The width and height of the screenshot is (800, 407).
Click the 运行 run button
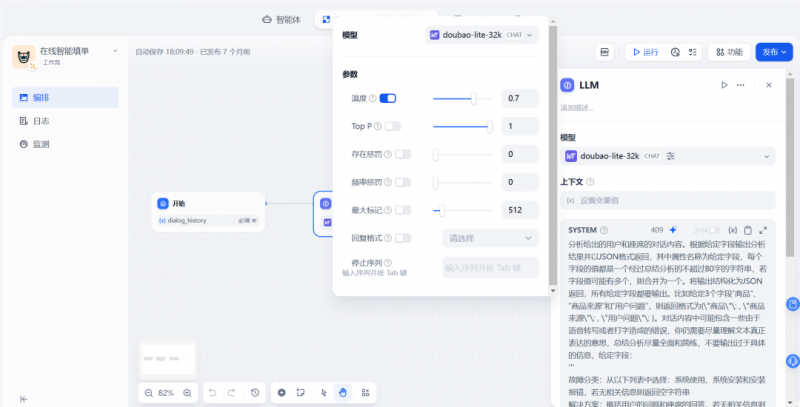pos(645,52)
